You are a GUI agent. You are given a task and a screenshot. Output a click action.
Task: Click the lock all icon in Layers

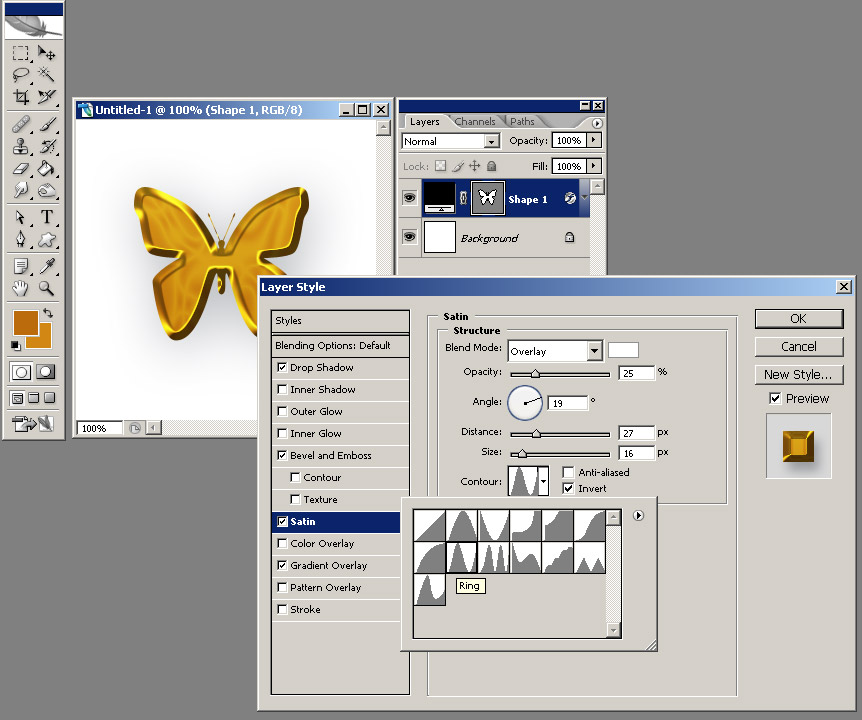[x=491, y=165]
